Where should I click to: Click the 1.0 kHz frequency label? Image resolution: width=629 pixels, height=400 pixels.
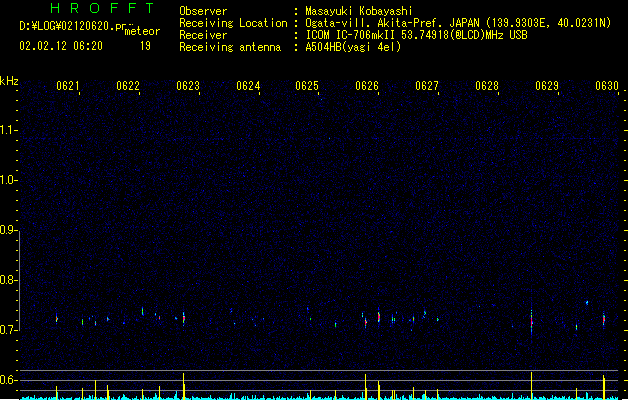pos(8,180)
